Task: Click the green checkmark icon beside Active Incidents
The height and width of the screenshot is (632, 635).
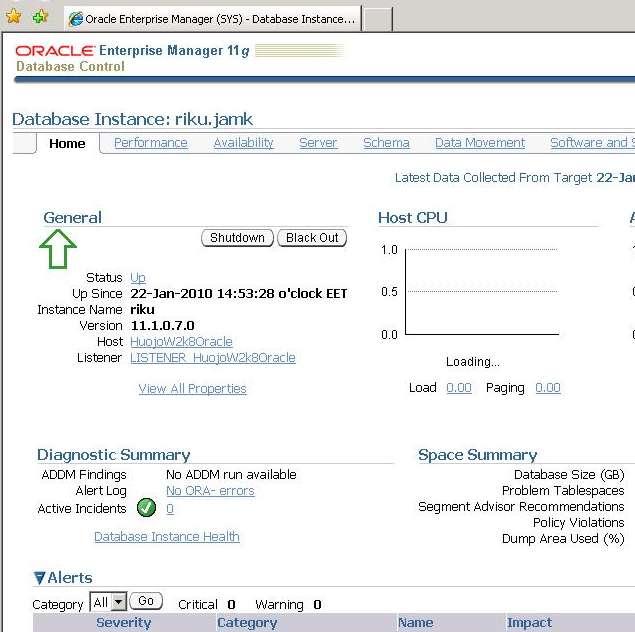Action: coord(146,508)
